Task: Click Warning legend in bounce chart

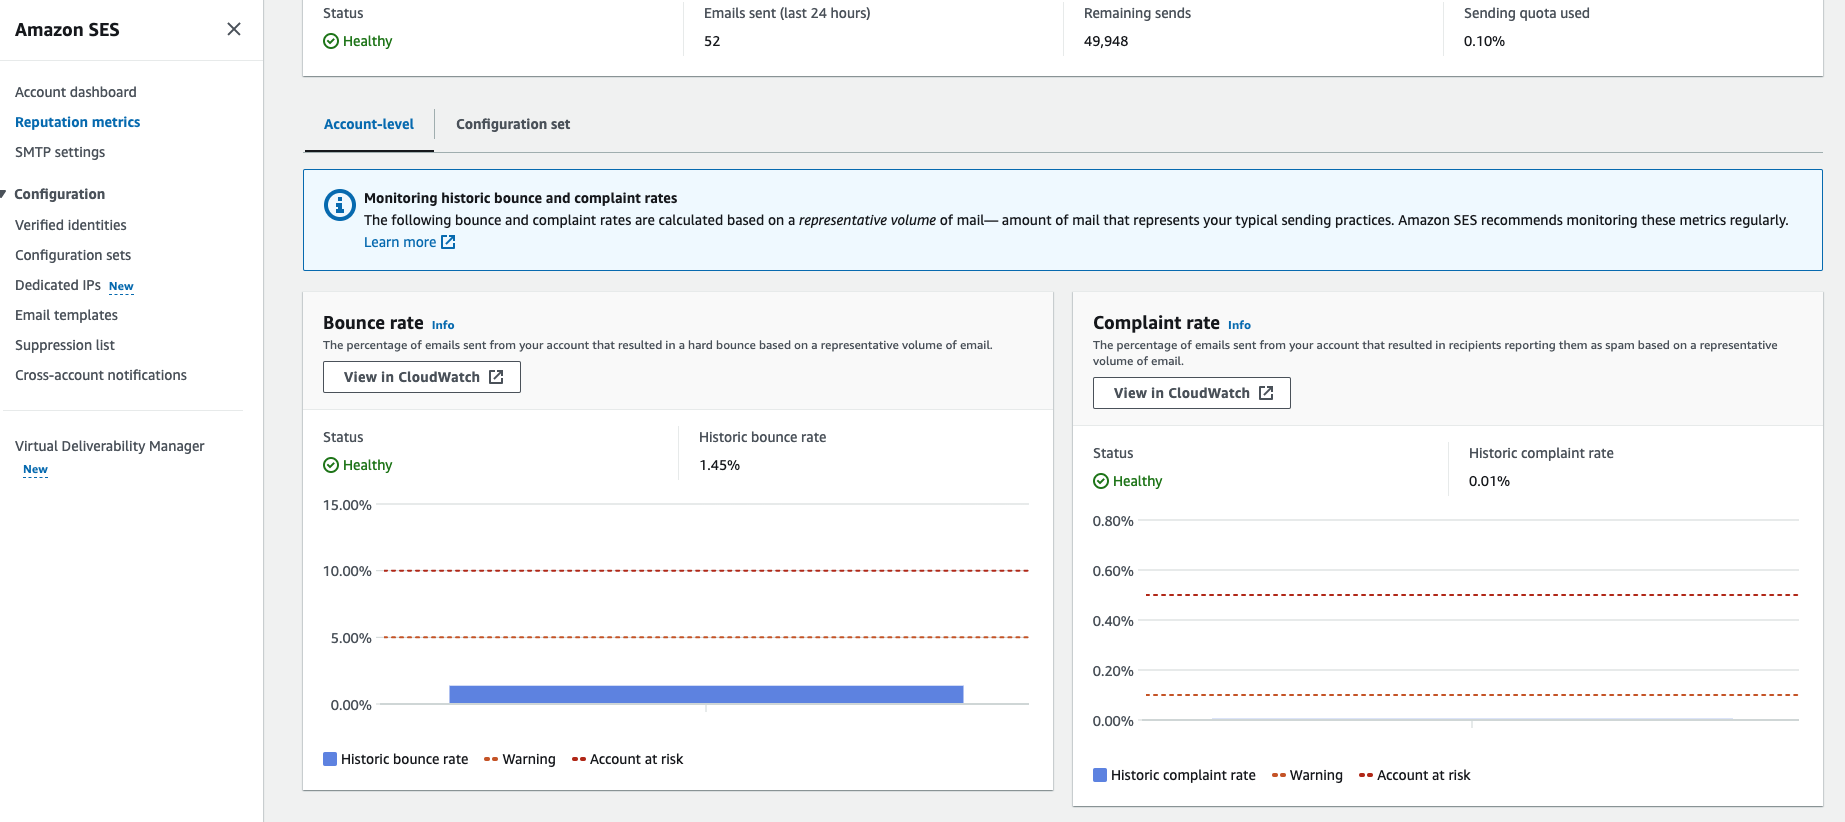Action: 520,759
